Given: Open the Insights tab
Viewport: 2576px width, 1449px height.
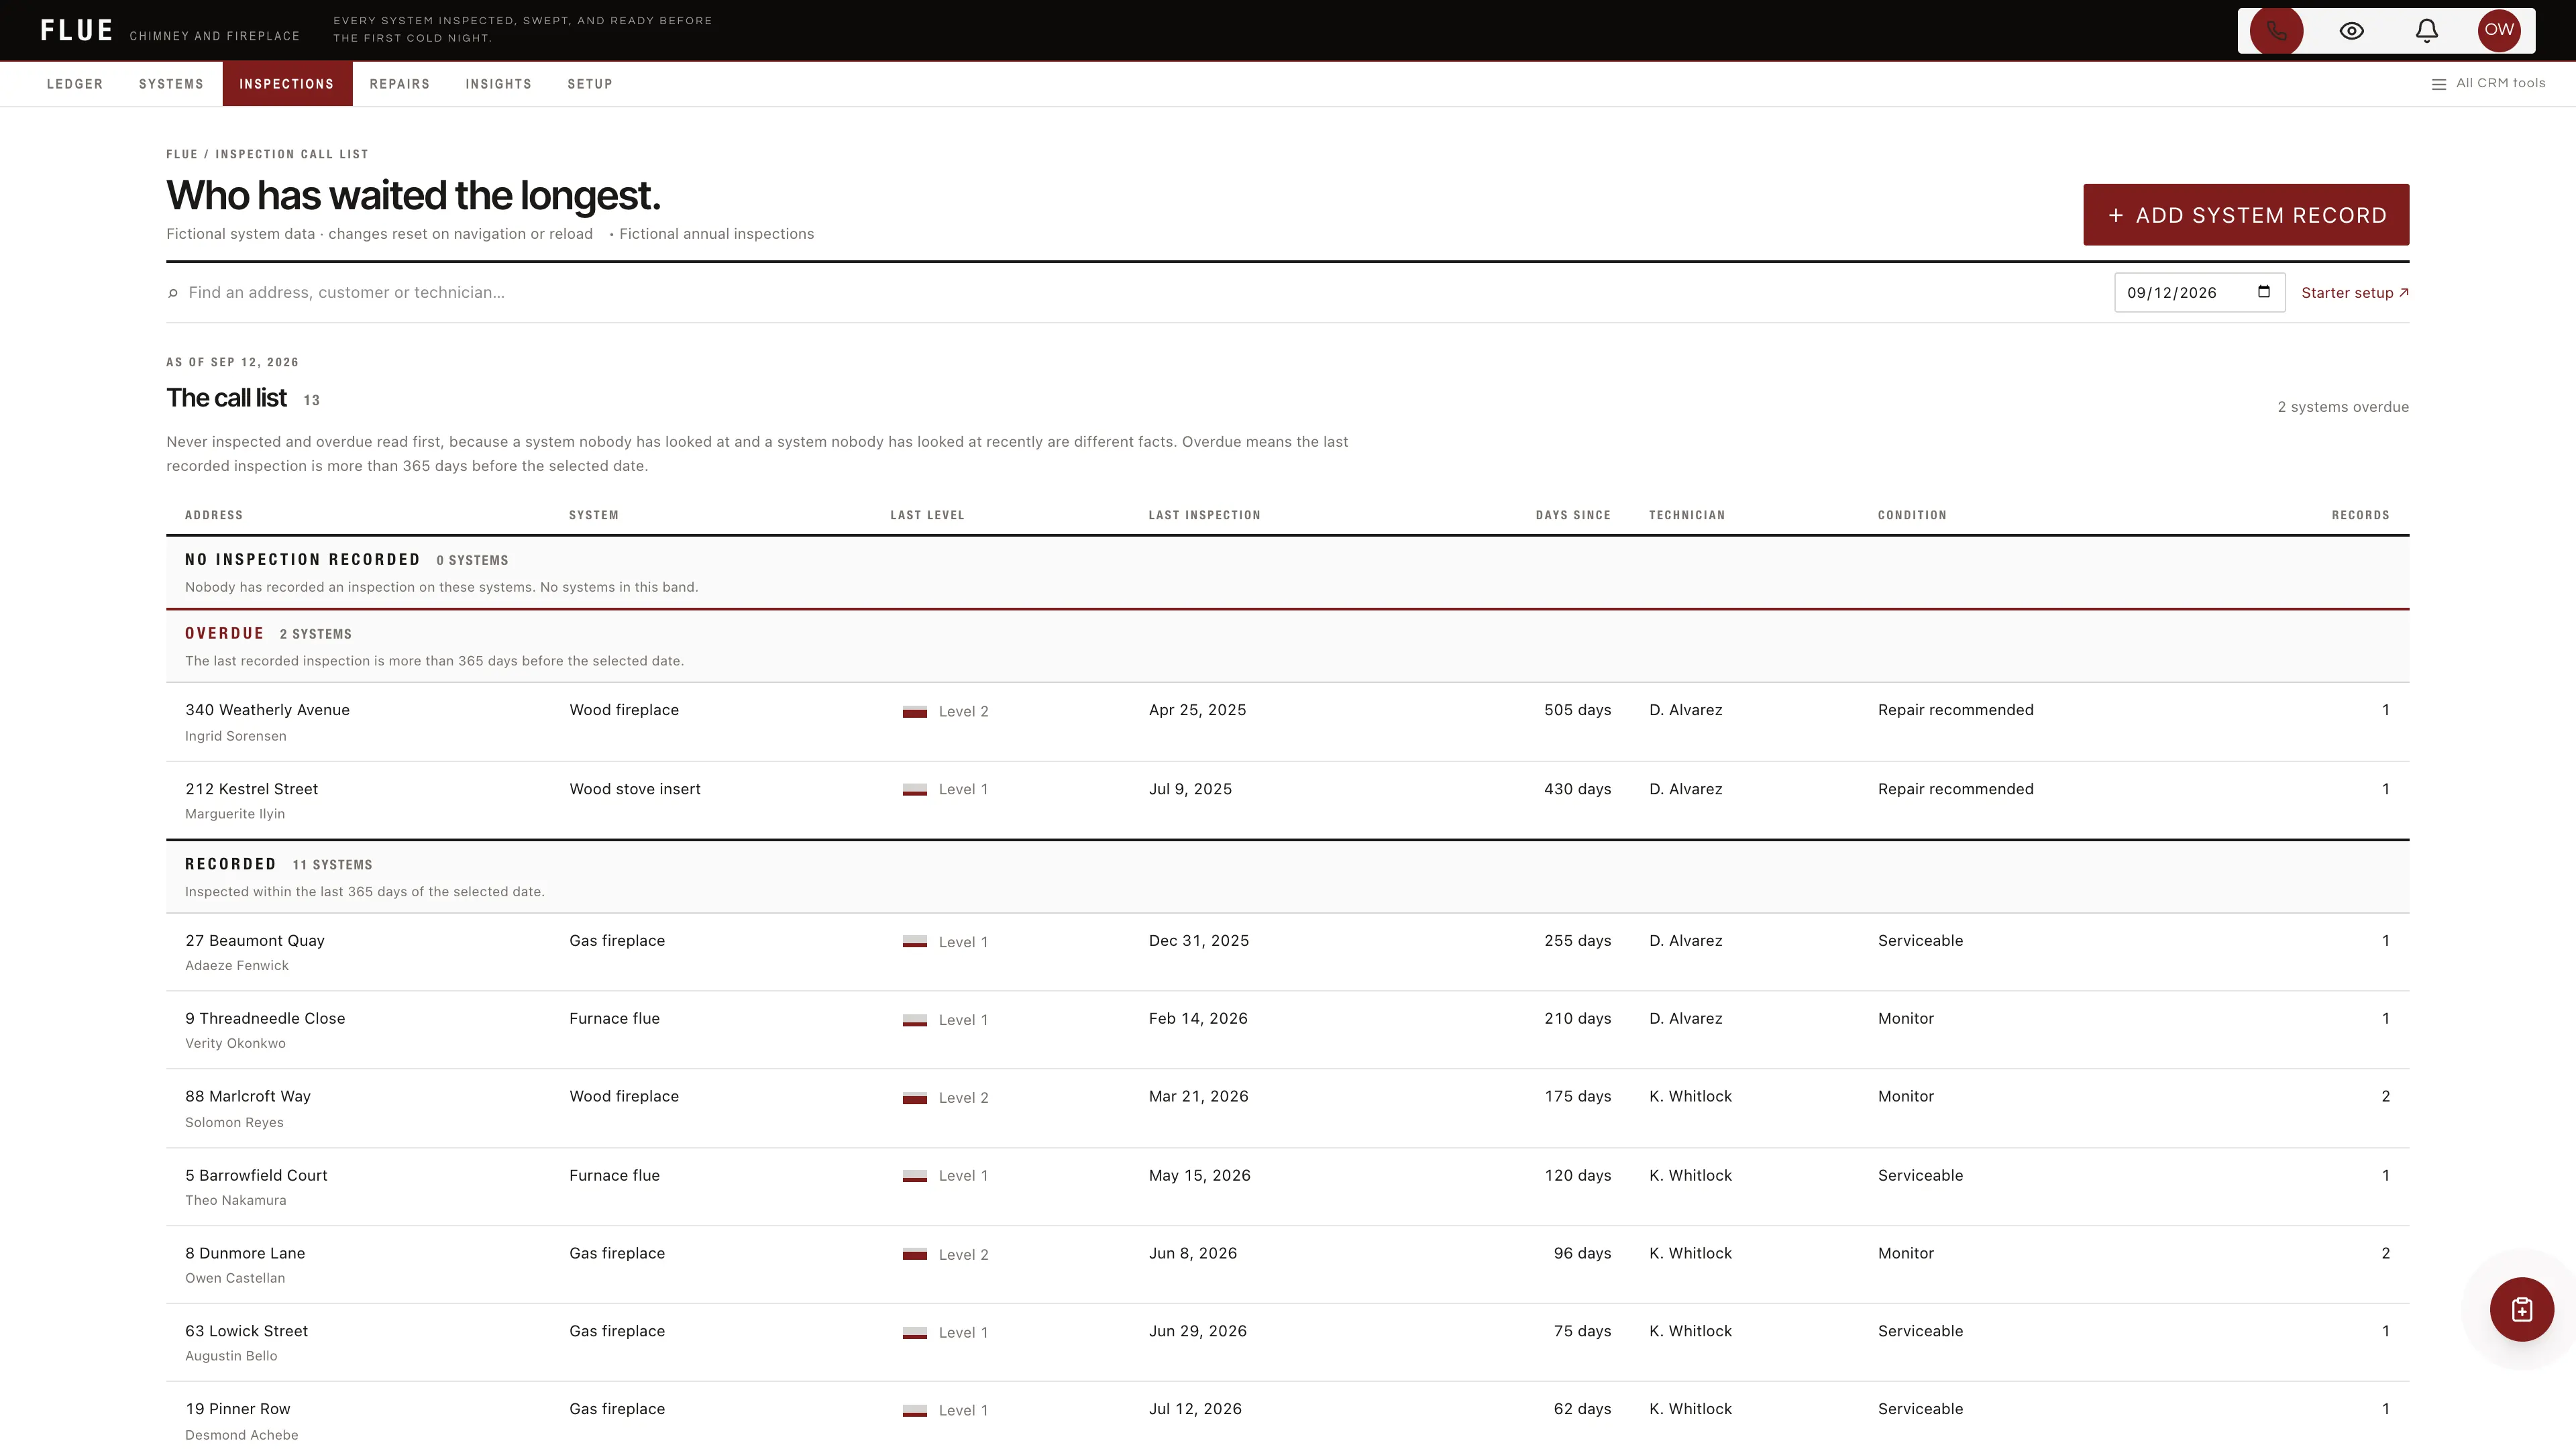Looking at the screenshot, I should (x=498, y=84).
